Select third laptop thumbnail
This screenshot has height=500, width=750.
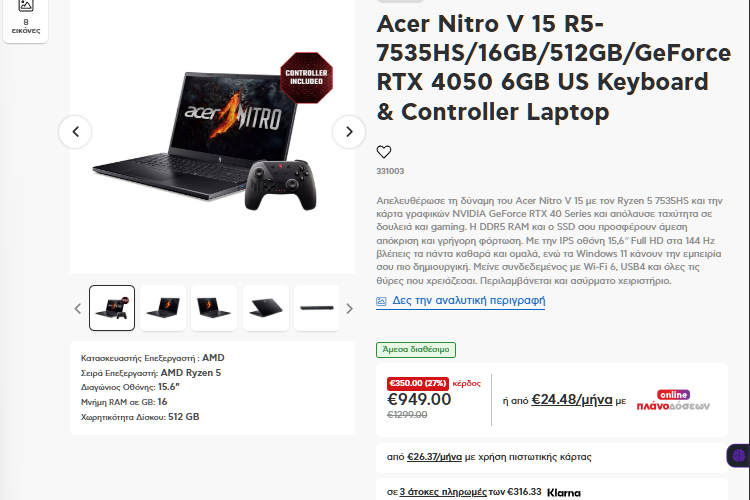214,308
